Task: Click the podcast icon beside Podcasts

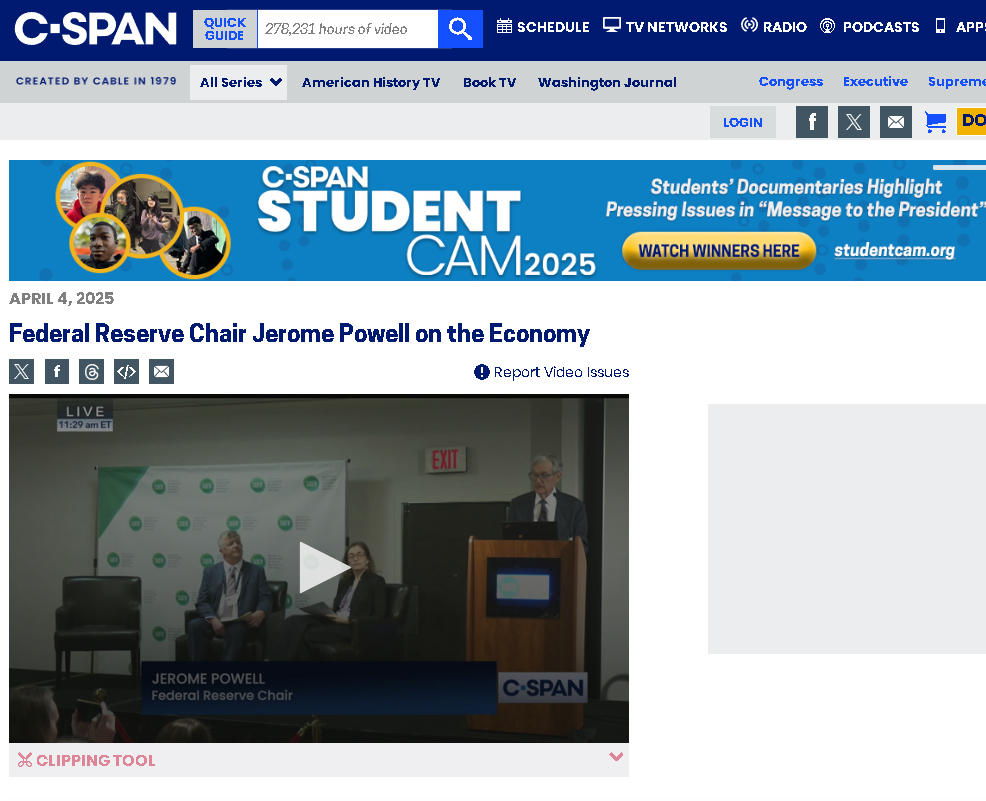Action: [828, 26]
